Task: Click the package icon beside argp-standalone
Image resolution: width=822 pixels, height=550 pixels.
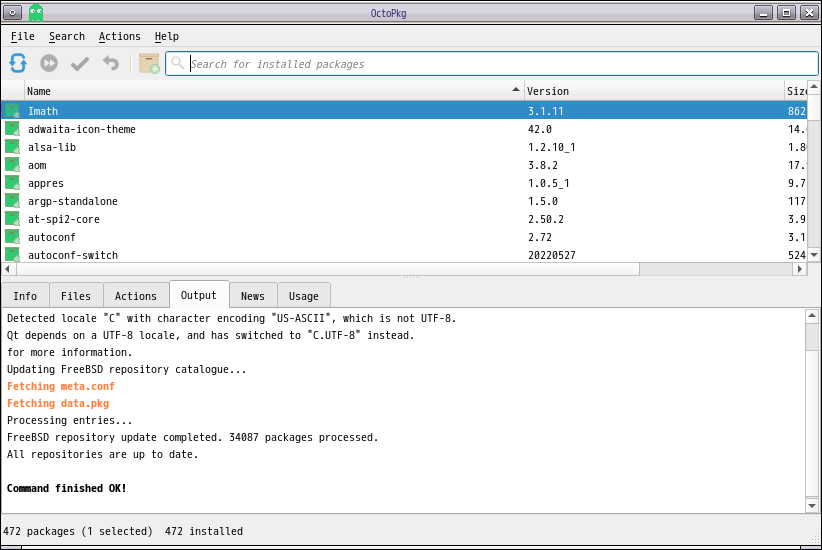Action: (13, 201)
